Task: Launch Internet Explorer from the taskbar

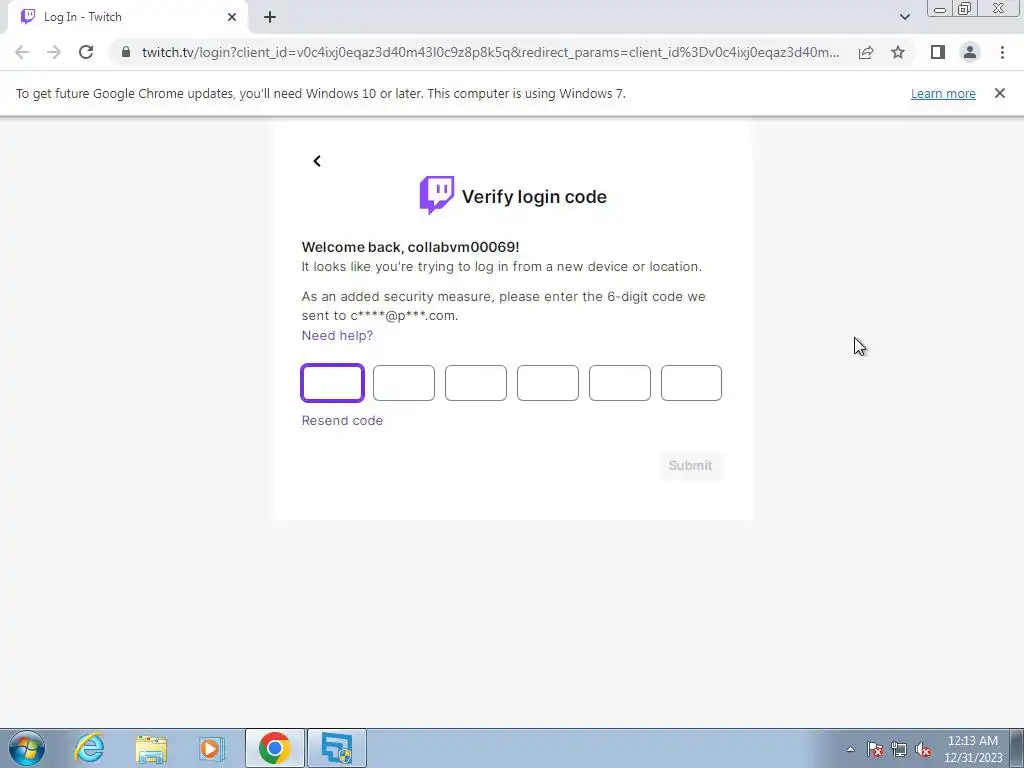Action: (89, 748)
